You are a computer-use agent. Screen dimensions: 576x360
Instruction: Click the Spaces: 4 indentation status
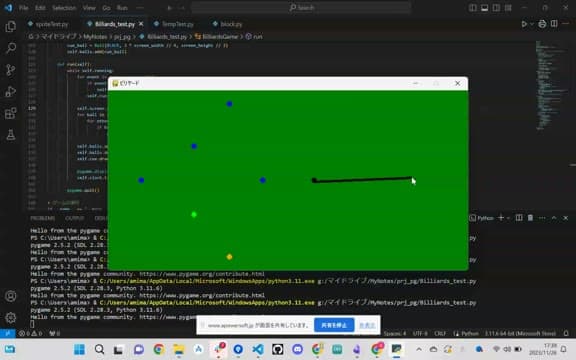395,334
